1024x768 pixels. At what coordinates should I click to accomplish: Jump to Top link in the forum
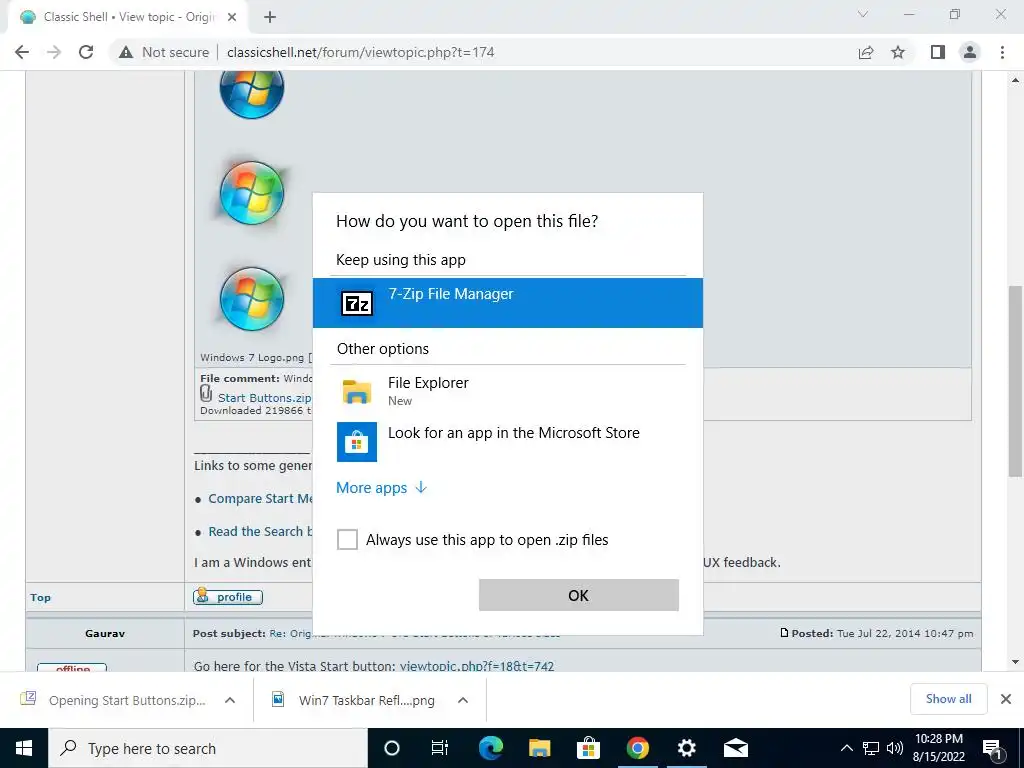[x=40, y=597]
